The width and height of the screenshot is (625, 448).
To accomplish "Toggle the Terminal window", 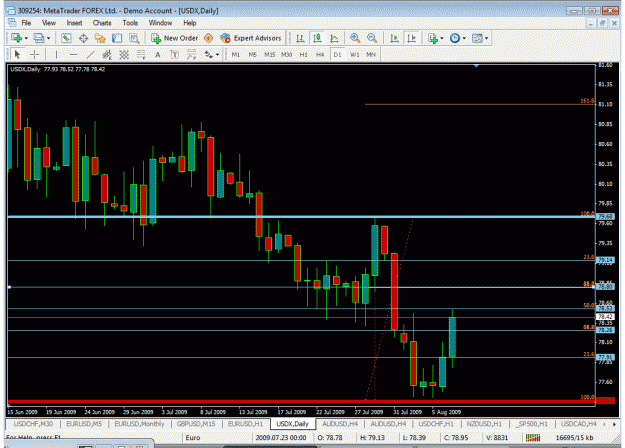I will [x=117, y=38].
